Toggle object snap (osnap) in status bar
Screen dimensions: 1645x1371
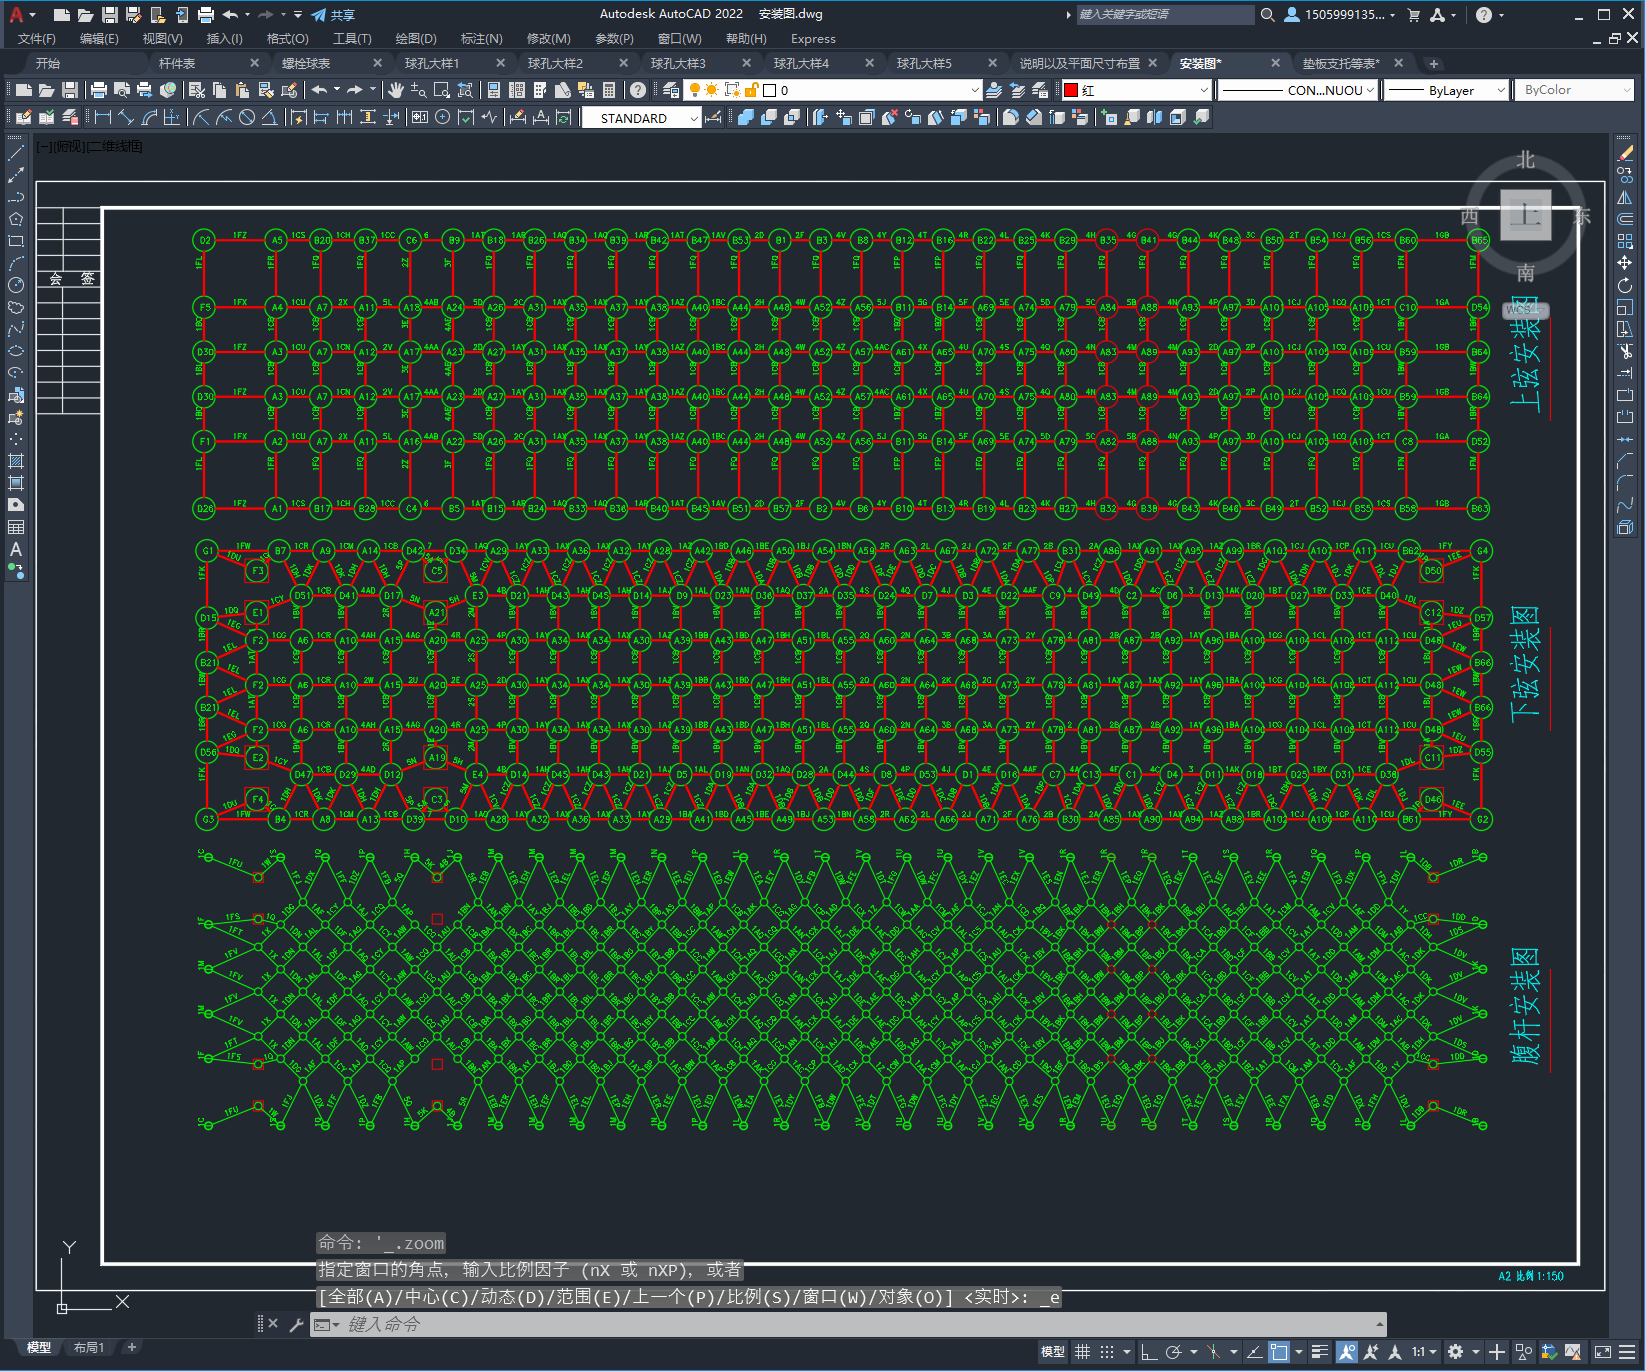[x=1279, y=1352]
